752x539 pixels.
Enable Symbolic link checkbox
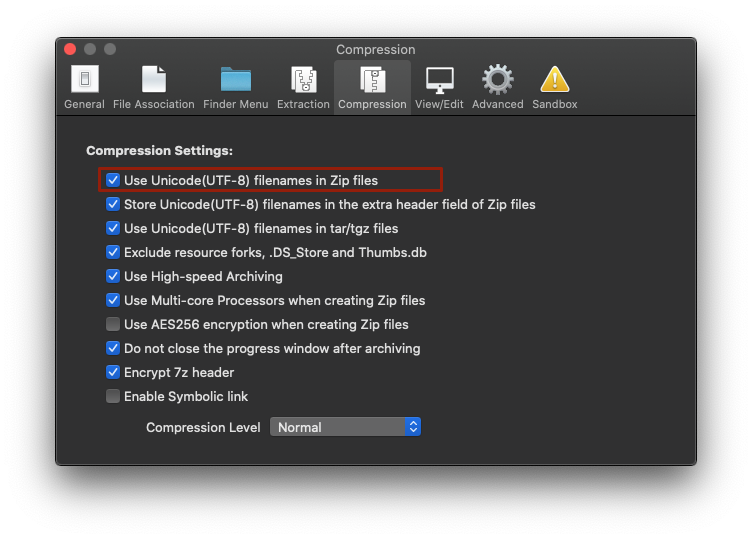(x=113, y=396)
